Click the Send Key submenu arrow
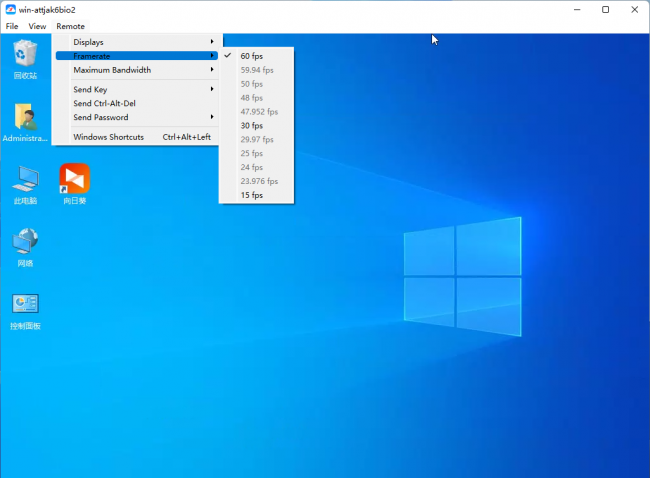 point(212,89)
